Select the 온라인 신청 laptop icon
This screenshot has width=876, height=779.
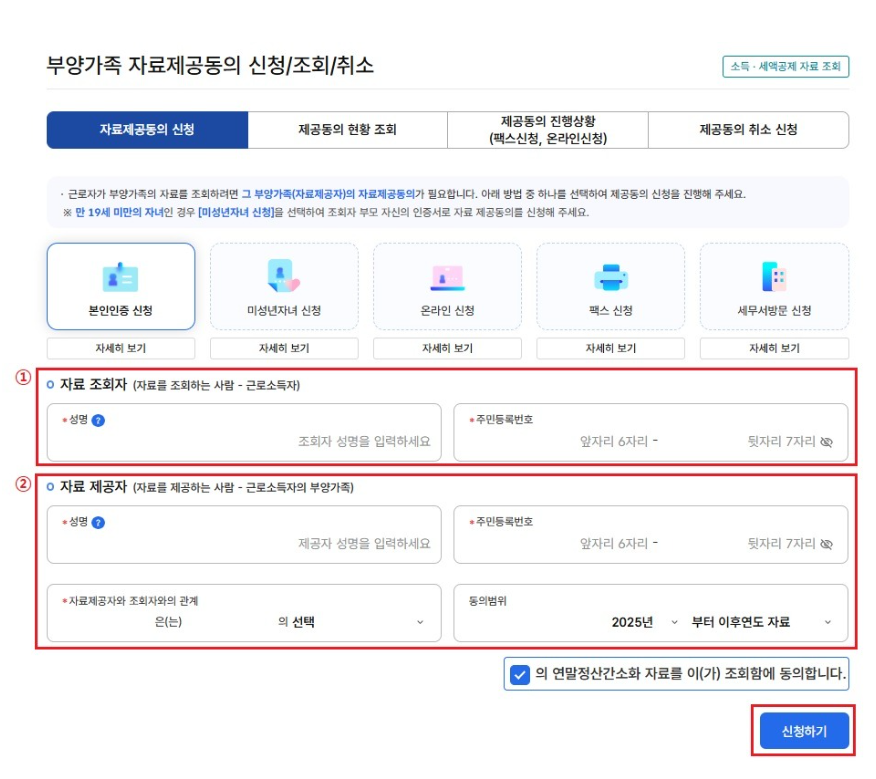pyautogui.click(x=447, y=277)
